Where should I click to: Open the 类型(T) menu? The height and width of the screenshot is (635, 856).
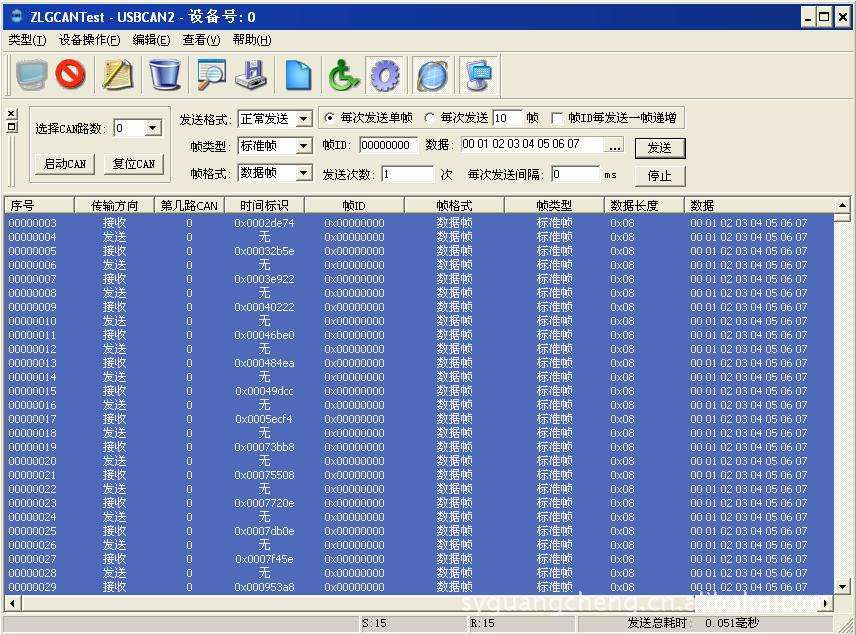(27, 40)
